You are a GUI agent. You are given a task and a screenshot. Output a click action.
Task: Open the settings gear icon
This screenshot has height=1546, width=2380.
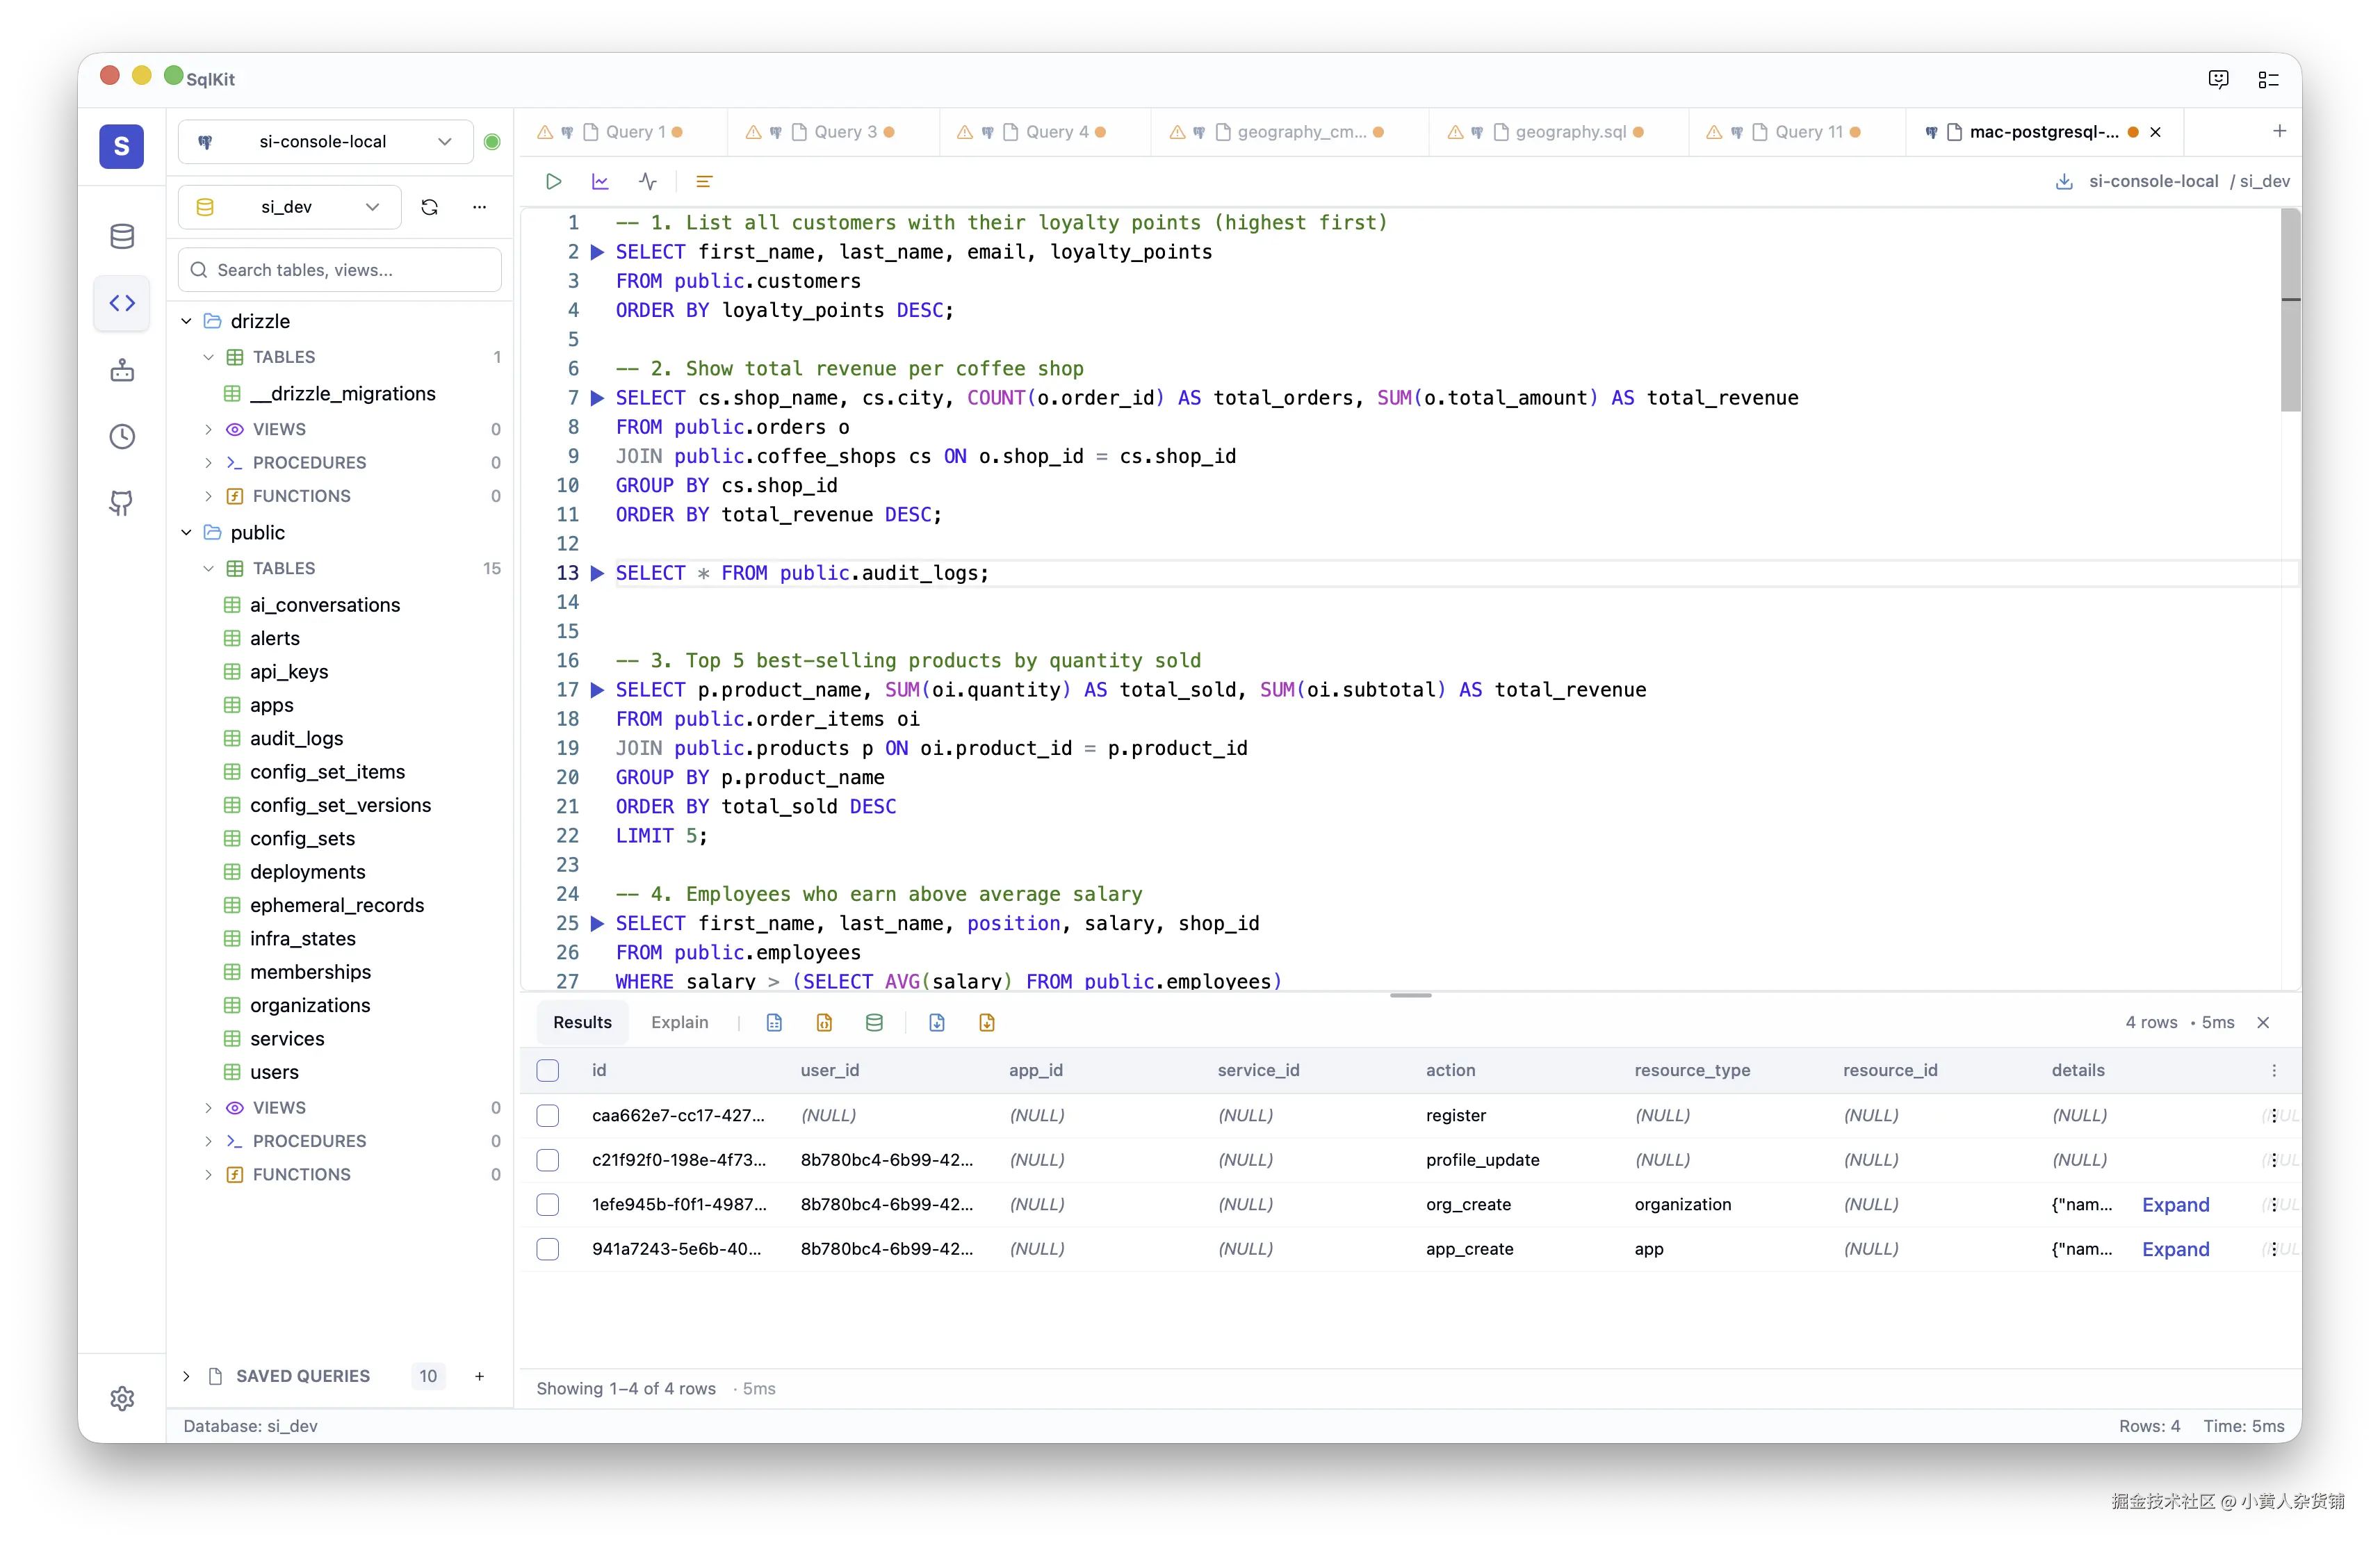coord(122,1398)
